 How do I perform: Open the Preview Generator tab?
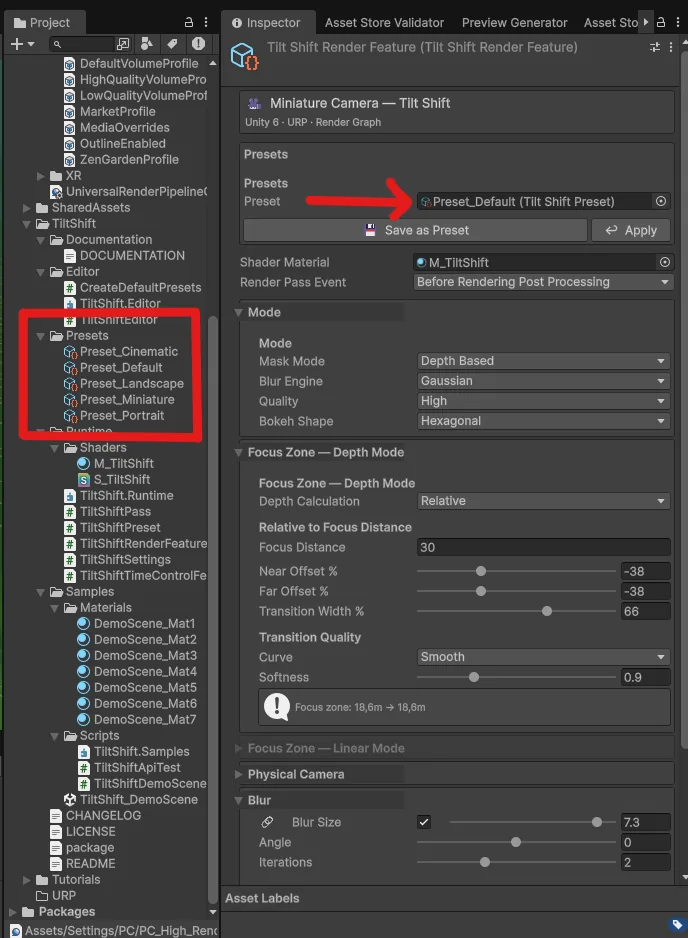[514, 21]
